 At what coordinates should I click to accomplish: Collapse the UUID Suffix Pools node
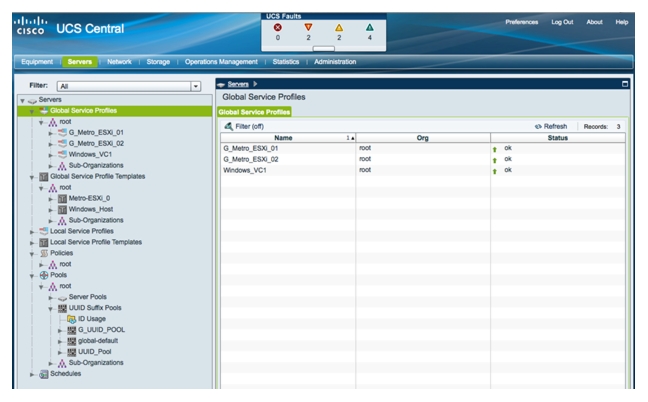point(50,308)
